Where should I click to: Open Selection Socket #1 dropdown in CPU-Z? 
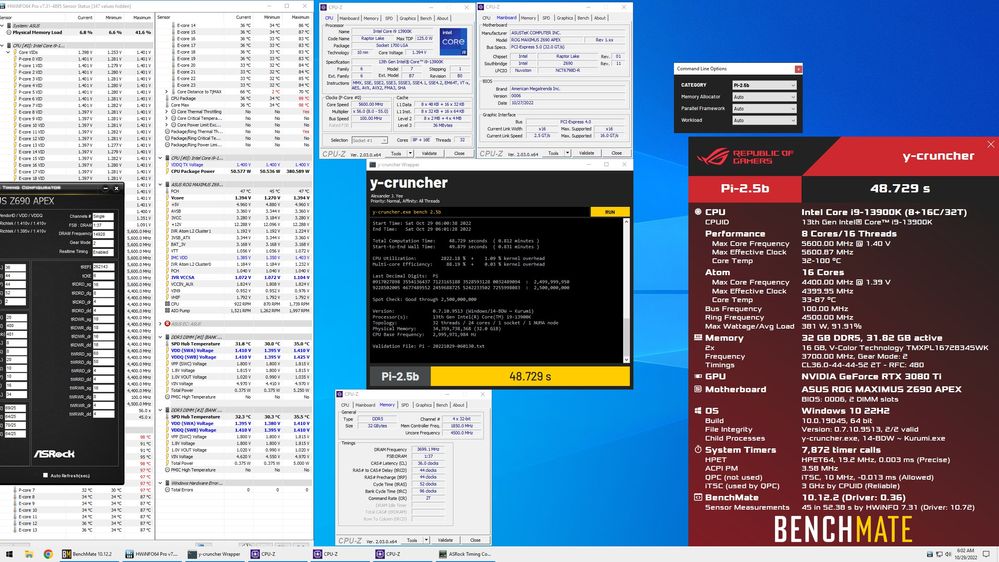pyautogui.click(x=369, y=140)
